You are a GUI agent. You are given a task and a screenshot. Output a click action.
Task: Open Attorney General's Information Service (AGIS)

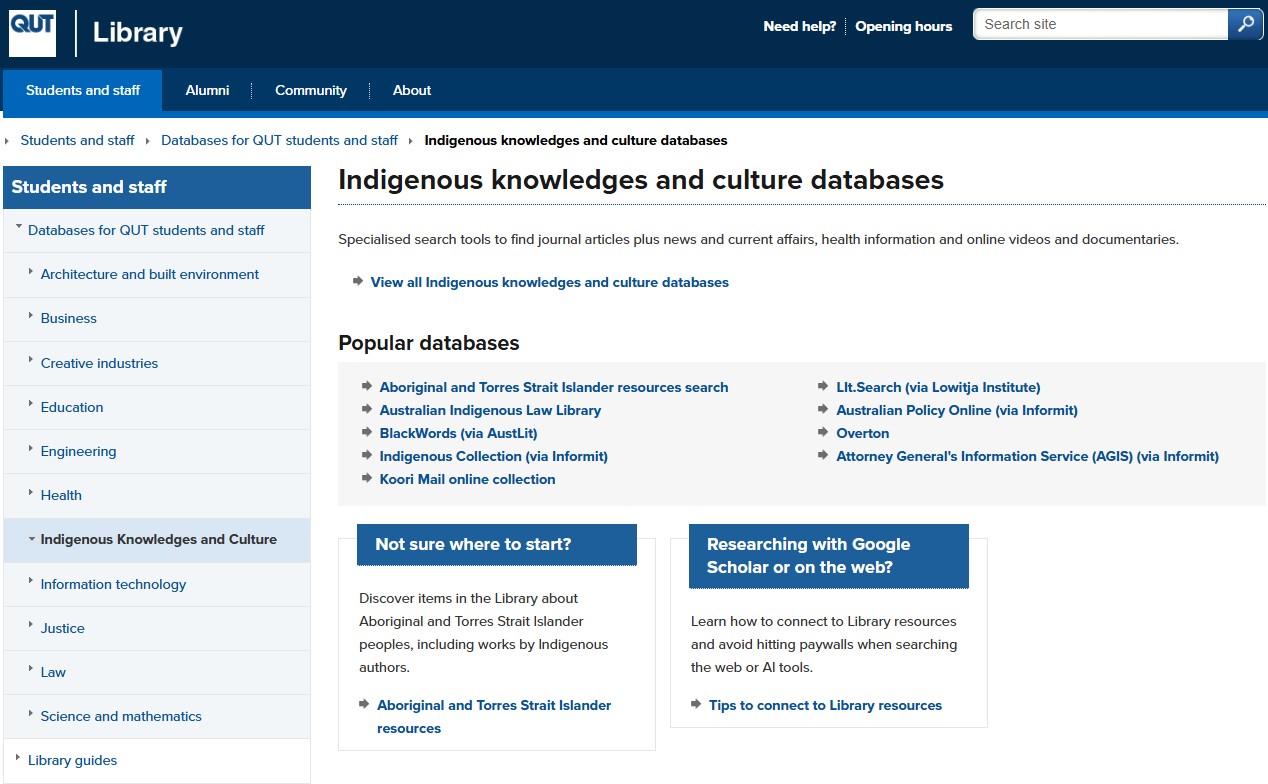[x=1027, y=456]
